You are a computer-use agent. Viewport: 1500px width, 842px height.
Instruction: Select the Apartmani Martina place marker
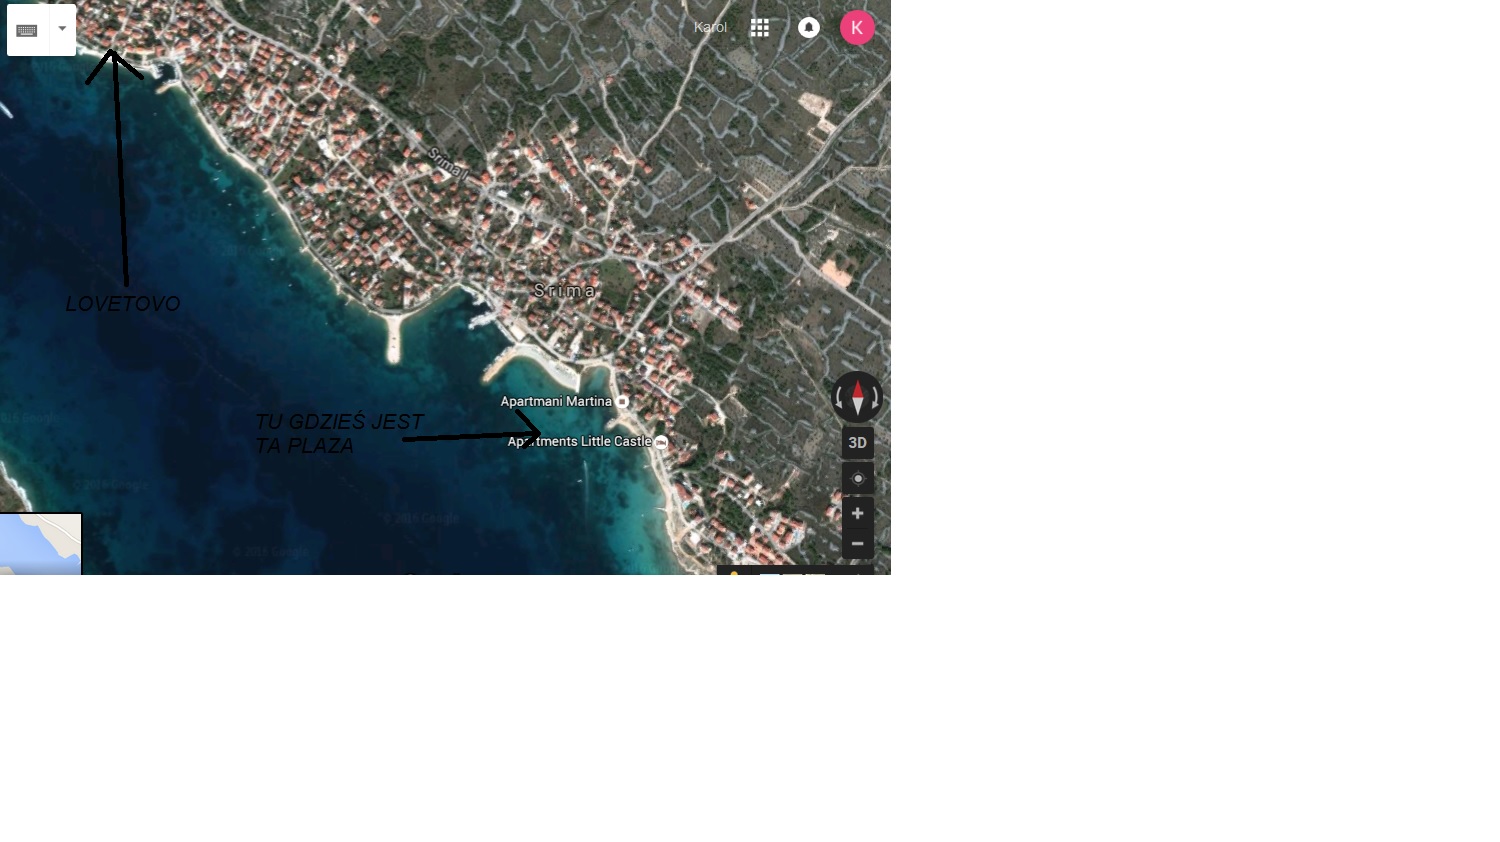pyautogui.click(x=622, y=401)
